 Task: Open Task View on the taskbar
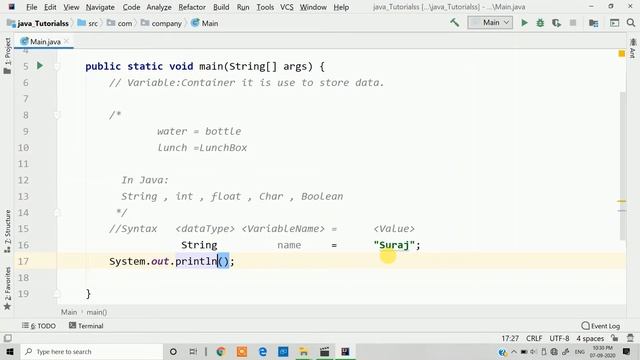pos(193,351)
